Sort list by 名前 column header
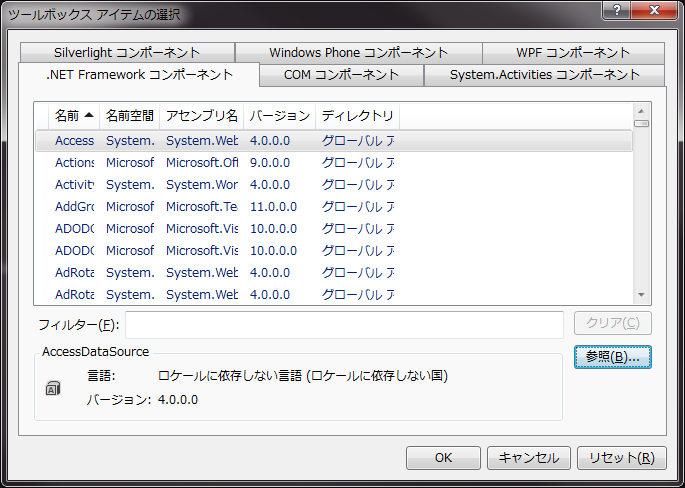This screenshot has width=685, height=488. 74,116
